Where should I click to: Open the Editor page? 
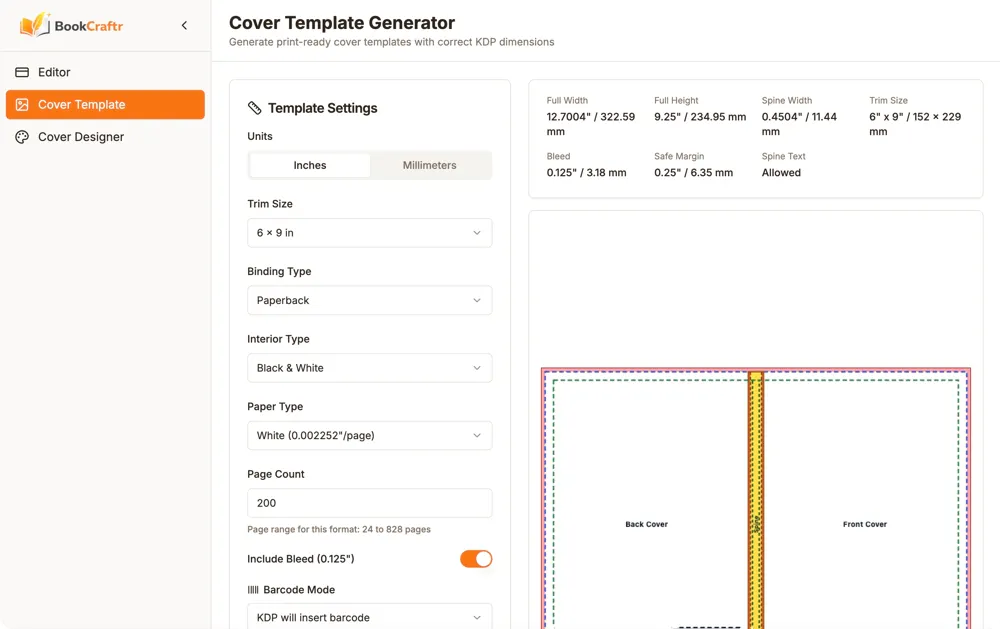click(105, 72)
